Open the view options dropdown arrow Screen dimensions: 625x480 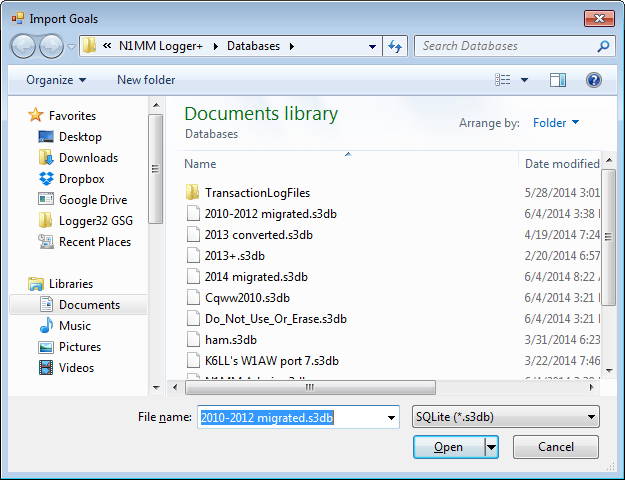coord(525,80)
